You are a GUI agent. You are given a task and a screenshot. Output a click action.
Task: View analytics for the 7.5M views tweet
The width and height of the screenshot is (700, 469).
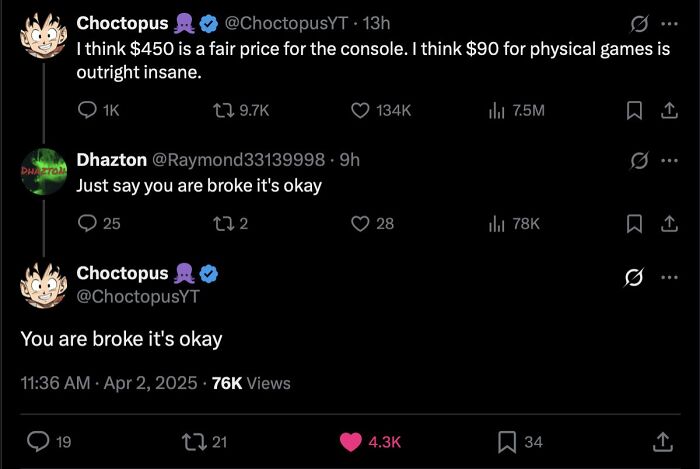496,111
